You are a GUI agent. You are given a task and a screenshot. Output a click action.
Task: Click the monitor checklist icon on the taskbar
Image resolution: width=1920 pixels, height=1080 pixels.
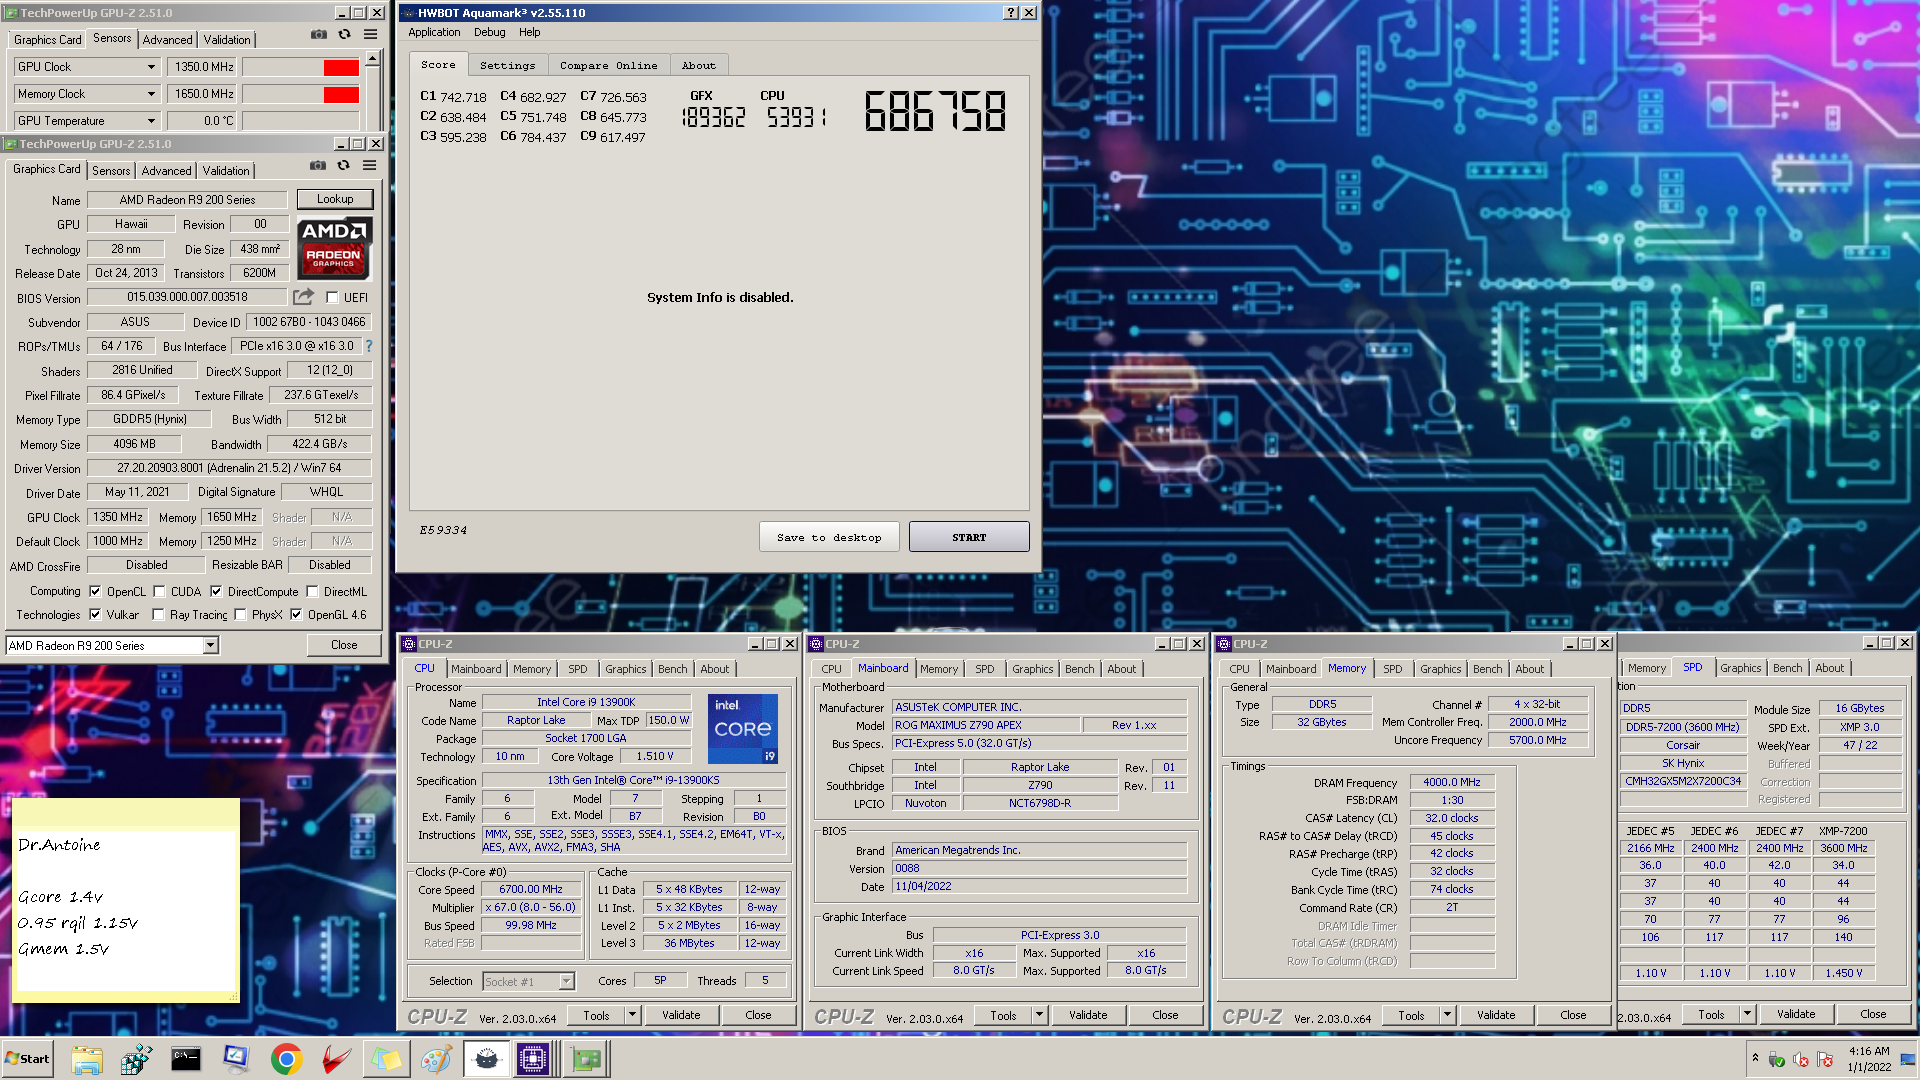236,1059
